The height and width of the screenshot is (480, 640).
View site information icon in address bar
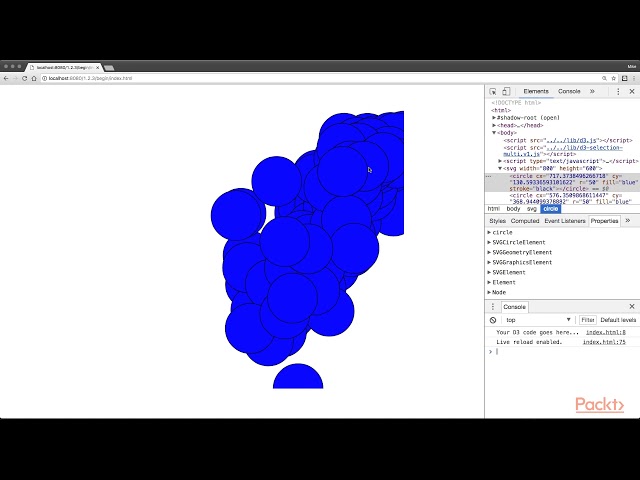click(44, 78)
